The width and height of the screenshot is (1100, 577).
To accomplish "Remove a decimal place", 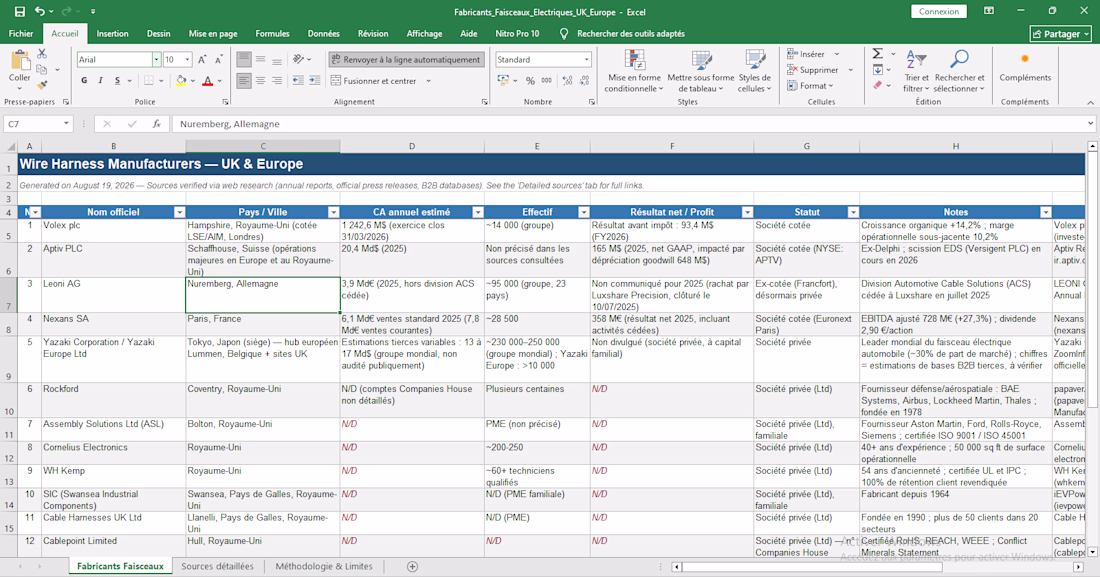I will point(584,81).
